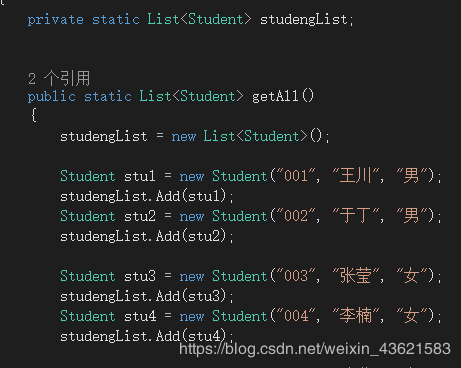This screenshot has height=368, width=461.
Task: Click the "004" string literal
Action: pyautogui.click(x=296, y=316)
